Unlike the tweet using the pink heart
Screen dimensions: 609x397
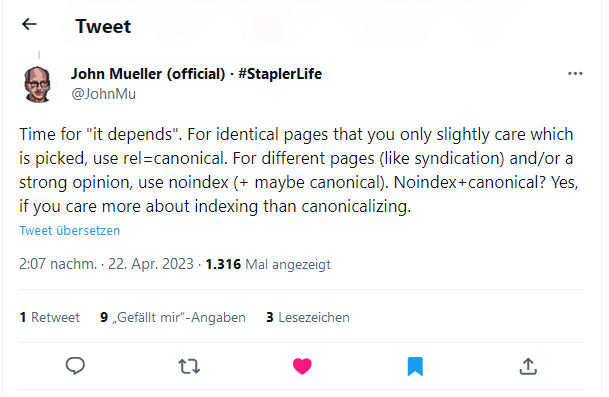302,366
